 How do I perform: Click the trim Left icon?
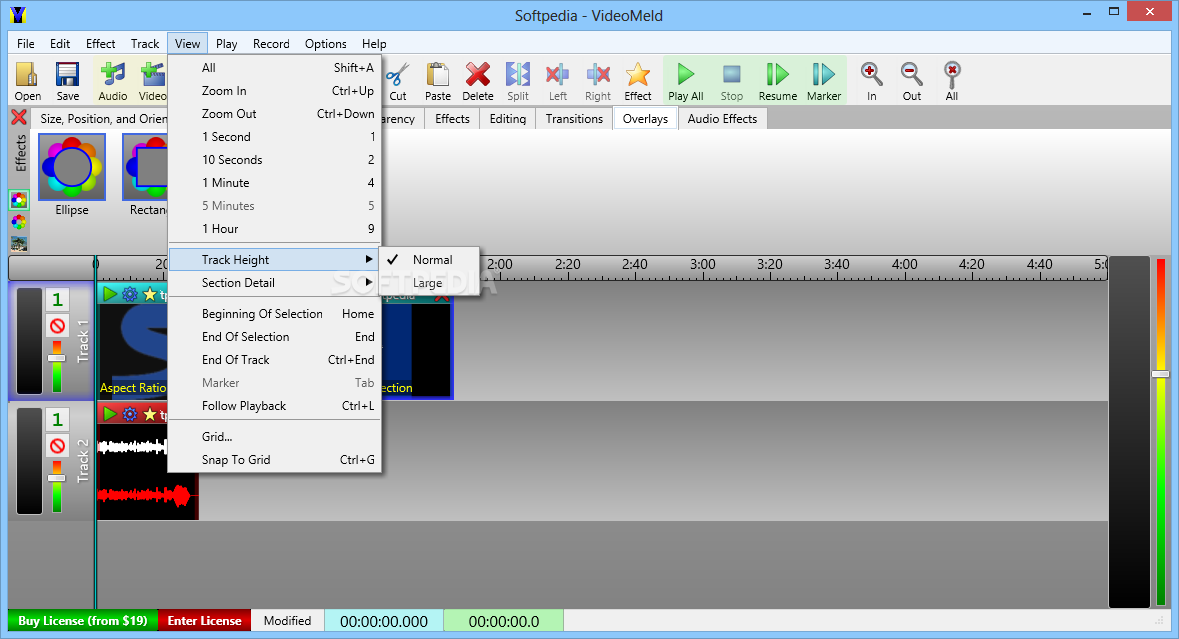tap(557, 81)
